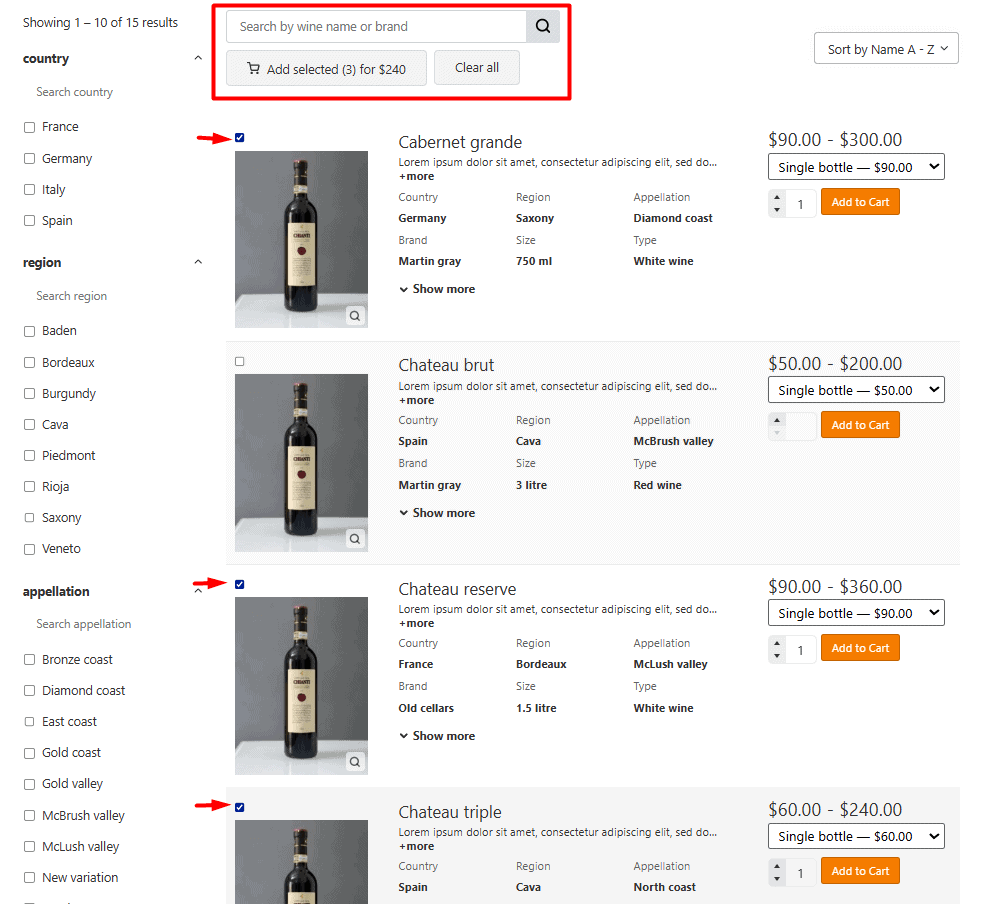
Task: Click the cart icon inside Add selected button
Action: tap(254, 68)
